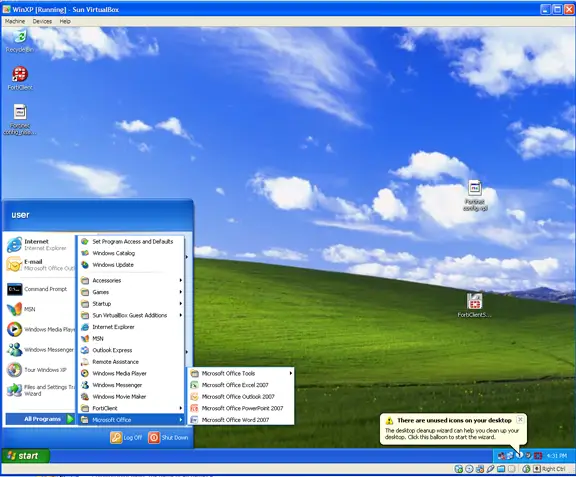The height and width of the screenshot is (477, 576).
Task: Open Windows Catalog entry
Action: [x=132, y=253]
